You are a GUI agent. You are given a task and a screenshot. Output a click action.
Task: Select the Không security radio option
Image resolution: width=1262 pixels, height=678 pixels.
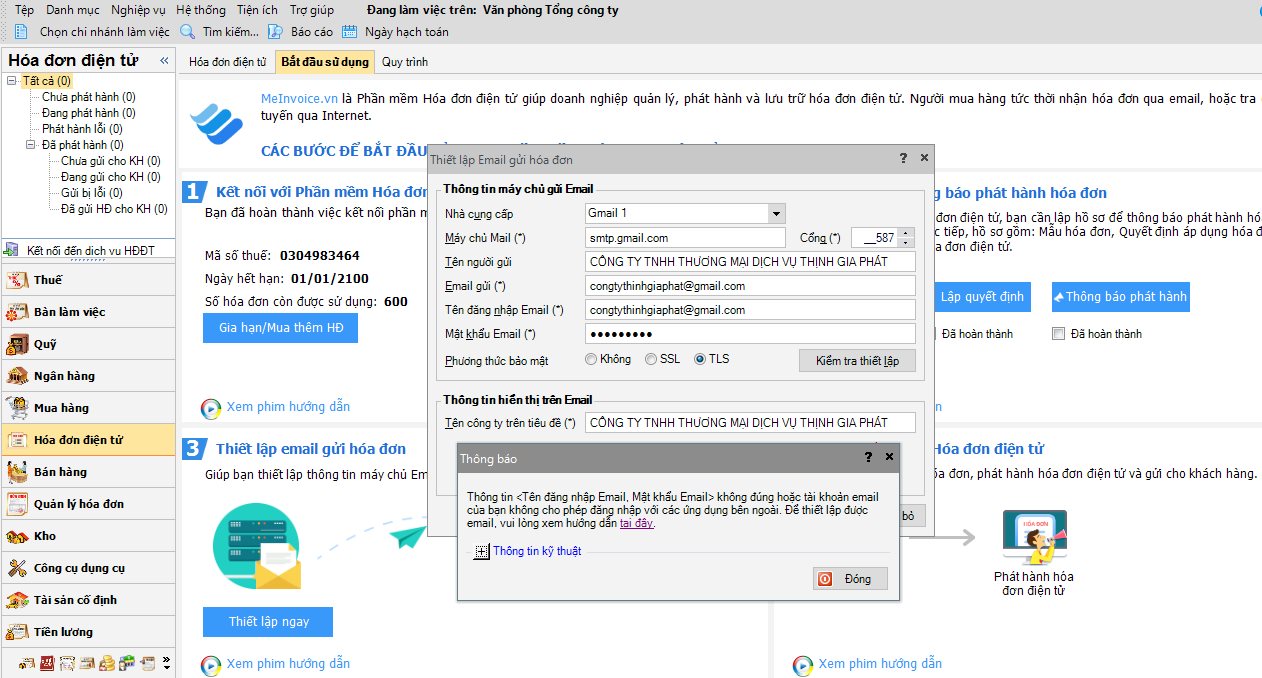click(591, 359)
